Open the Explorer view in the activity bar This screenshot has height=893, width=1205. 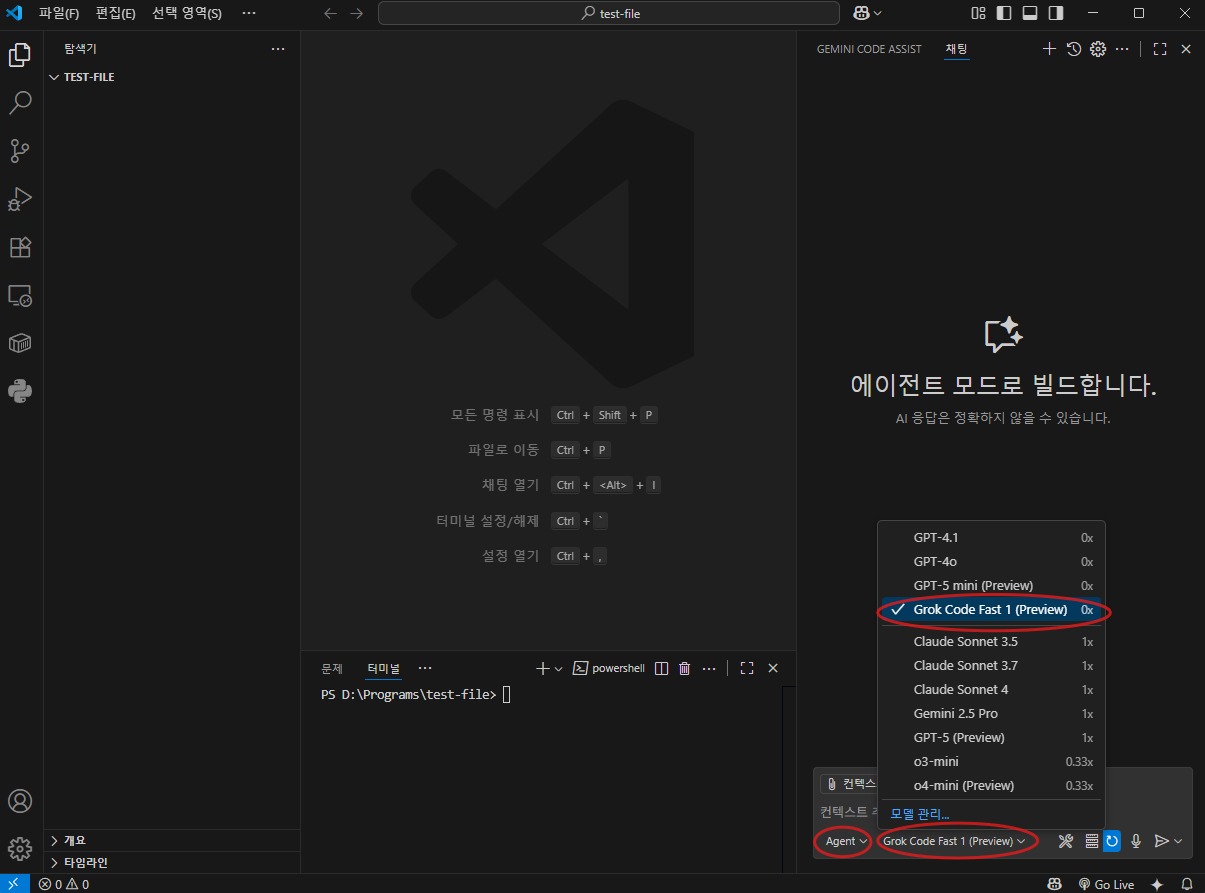(20, 54)
